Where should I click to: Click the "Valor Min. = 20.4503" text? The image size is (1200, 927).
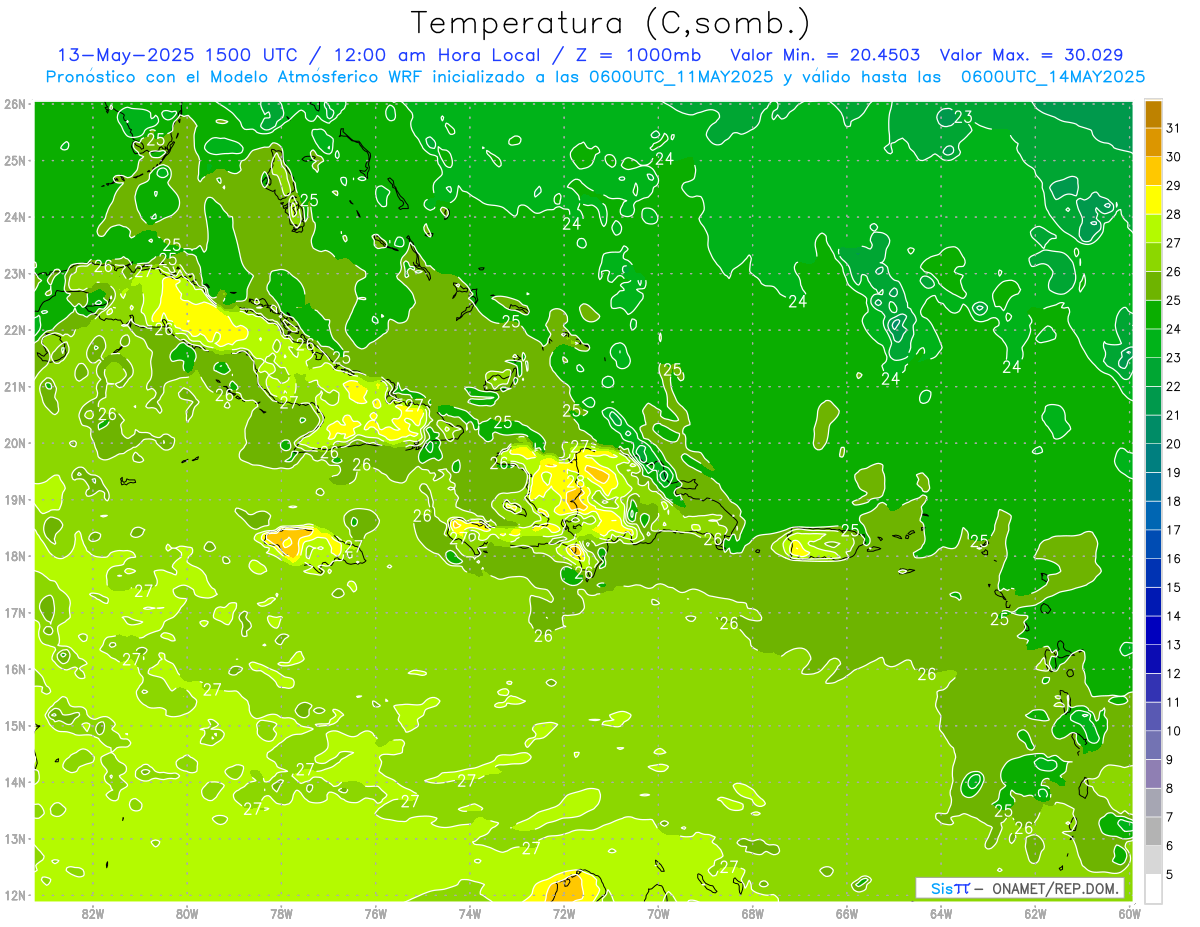pyautogui.click(x=825, y=55)
